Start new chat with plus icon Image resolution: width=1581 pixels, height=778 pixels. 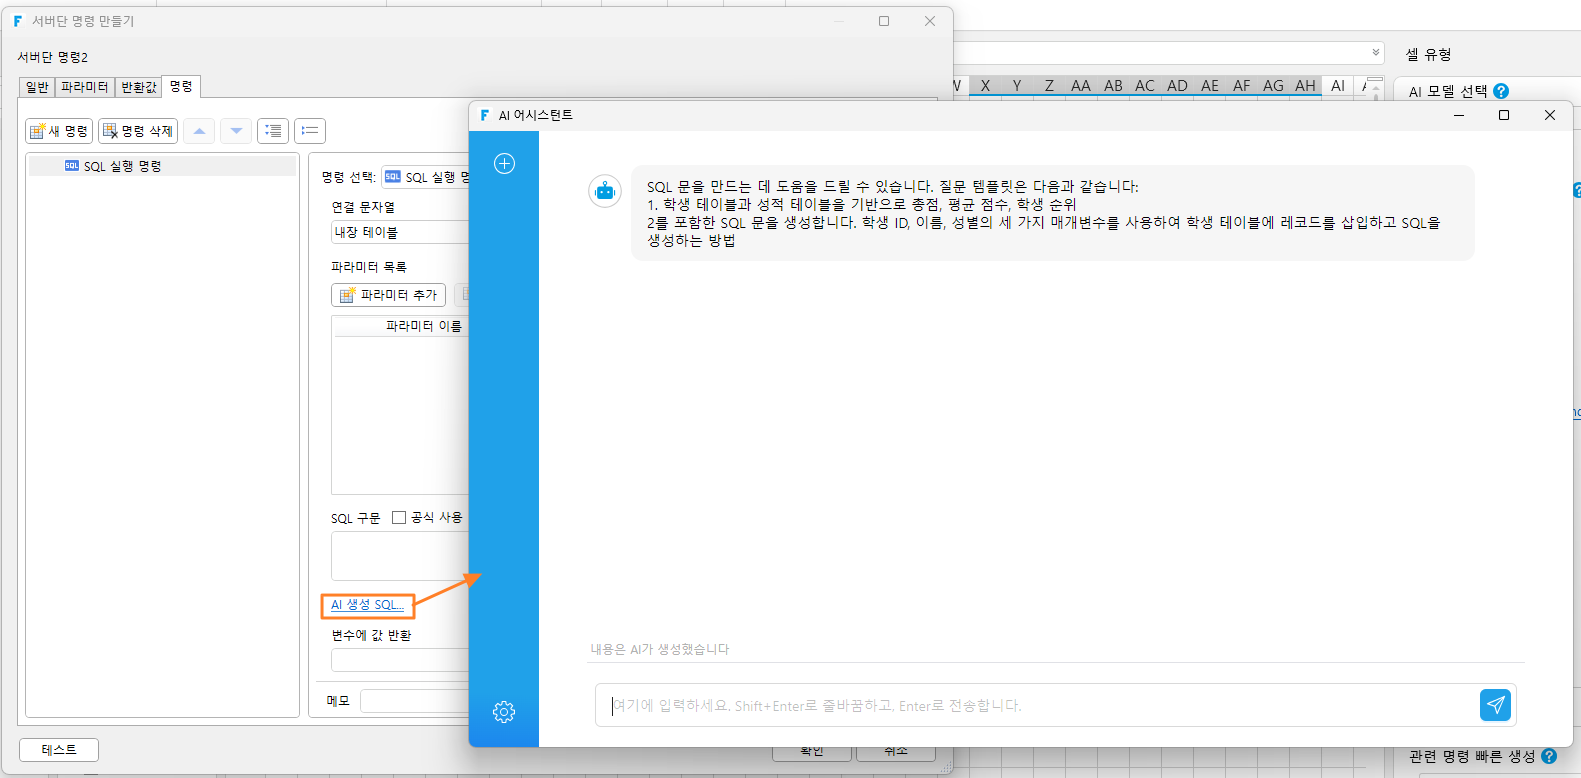tap(504, 164)
